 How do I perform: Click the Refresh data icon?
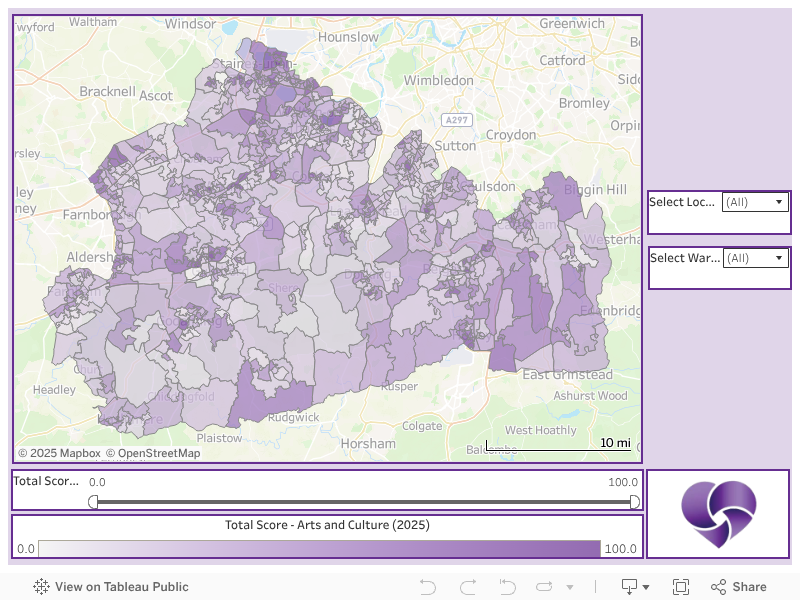click(544, 587)
